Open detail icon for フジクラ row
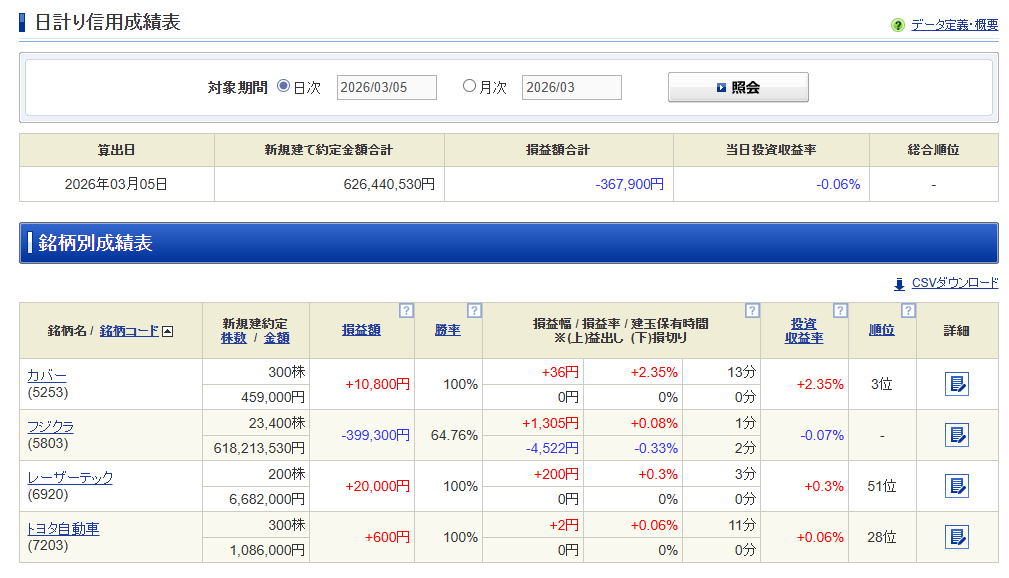Viewport: 1009px width, 578px height. 956,435
